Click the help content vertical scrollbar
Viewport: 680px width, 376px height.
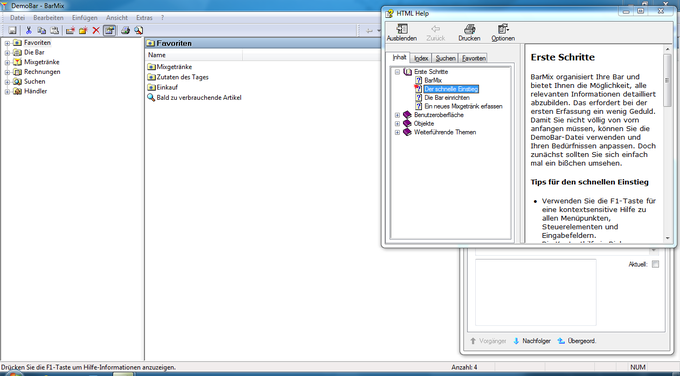pyautogui.click(x=667, y=143)
